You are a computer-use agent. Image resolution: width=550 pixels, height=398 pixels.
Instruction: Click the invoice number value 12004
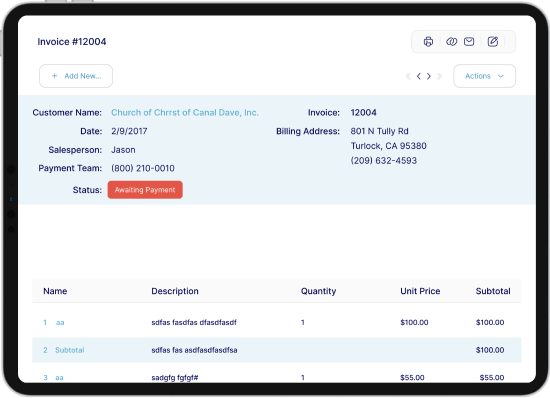pyautogui.click(x=363, y=113)
